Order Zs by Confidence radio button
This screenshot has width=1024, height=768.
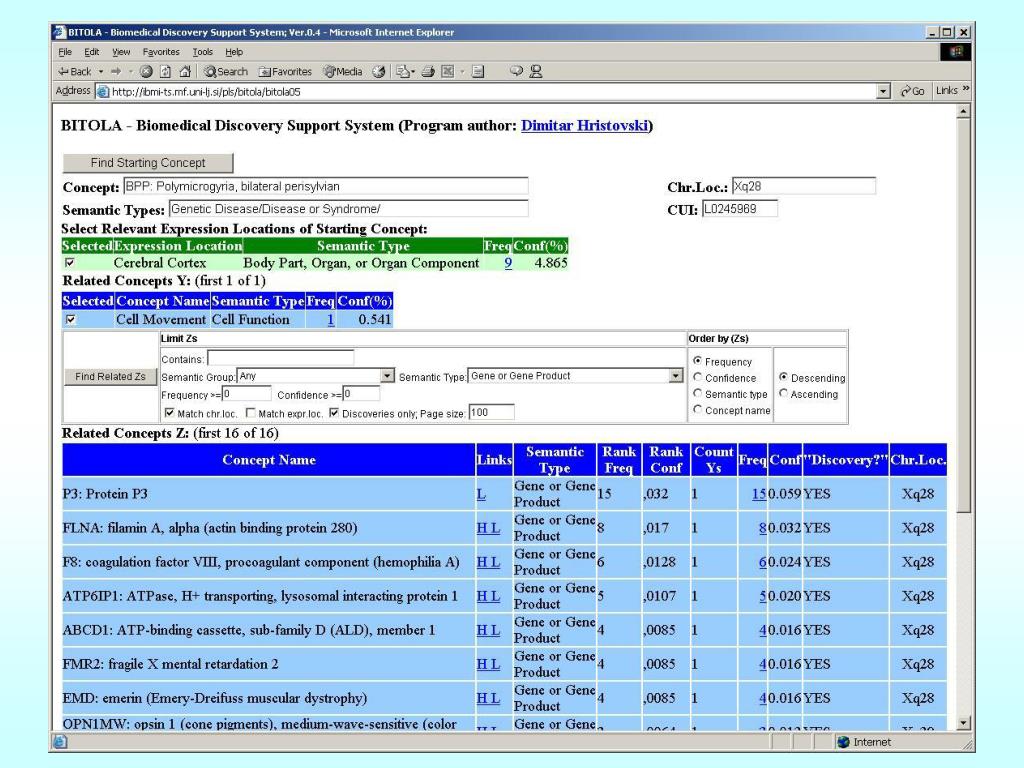[x=697, y=377]
